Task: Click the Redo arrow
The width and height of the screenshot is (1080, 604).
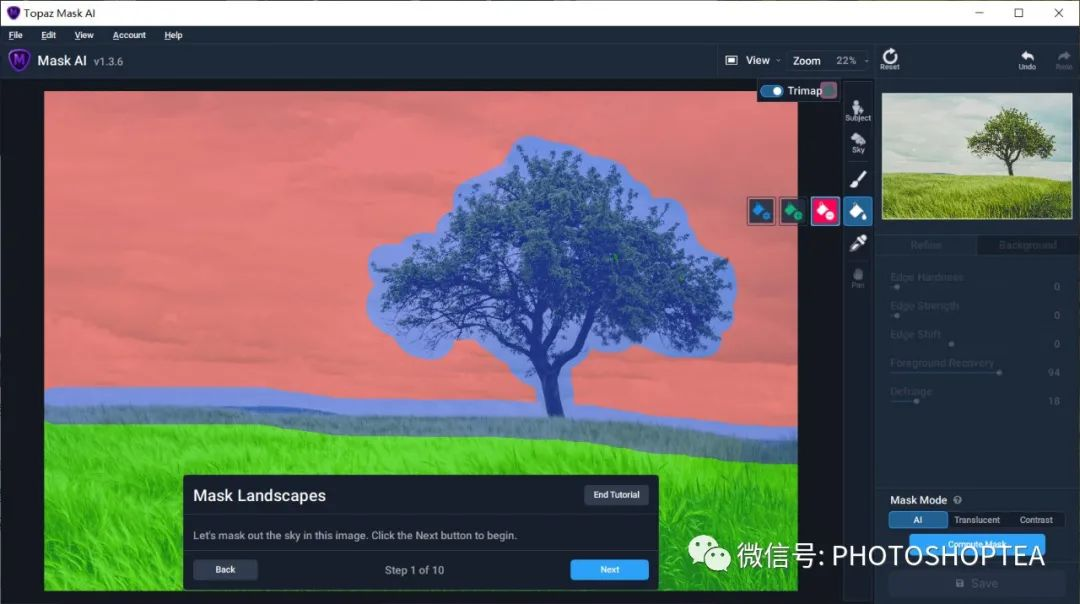Action: (x=1063, y=60)
